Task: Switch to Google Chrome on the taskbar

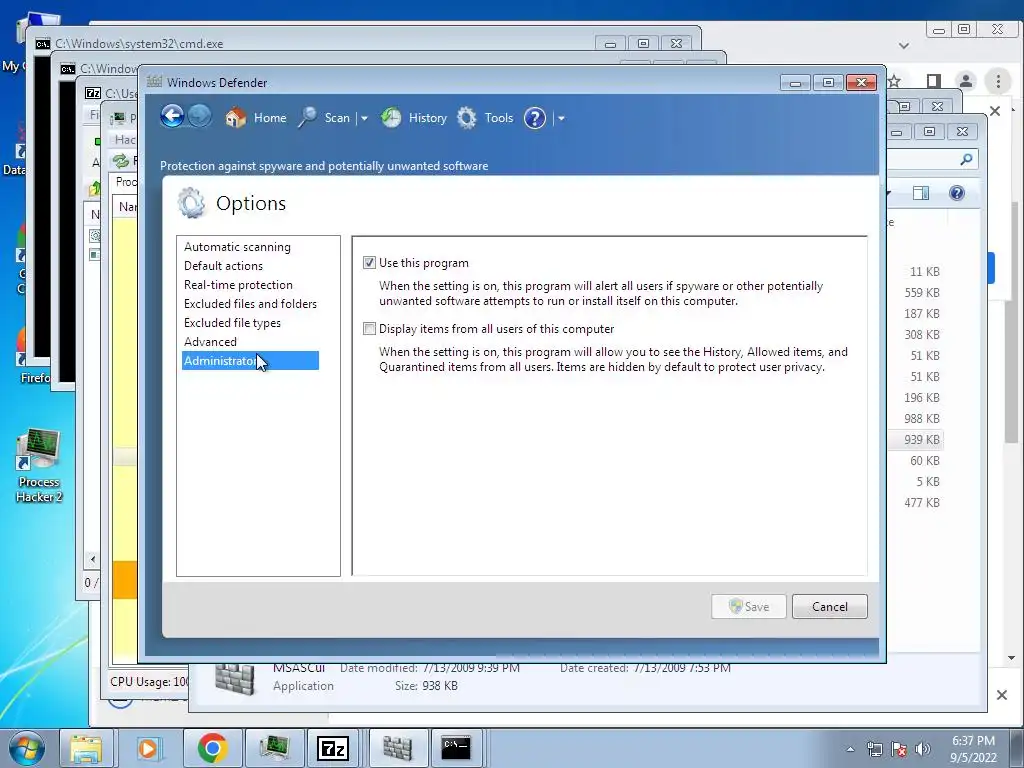Action: 212,748
